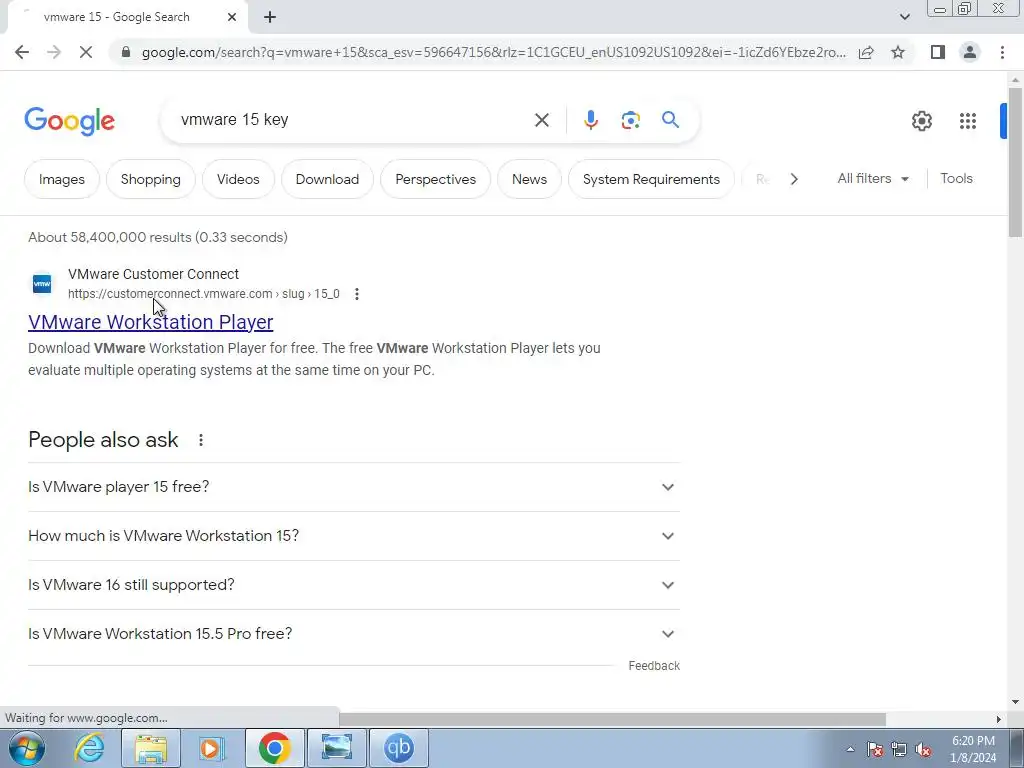This screenshot has width=1024, height=768.
Task: Select the Perspectives filter chip
Action: point(436,179)
